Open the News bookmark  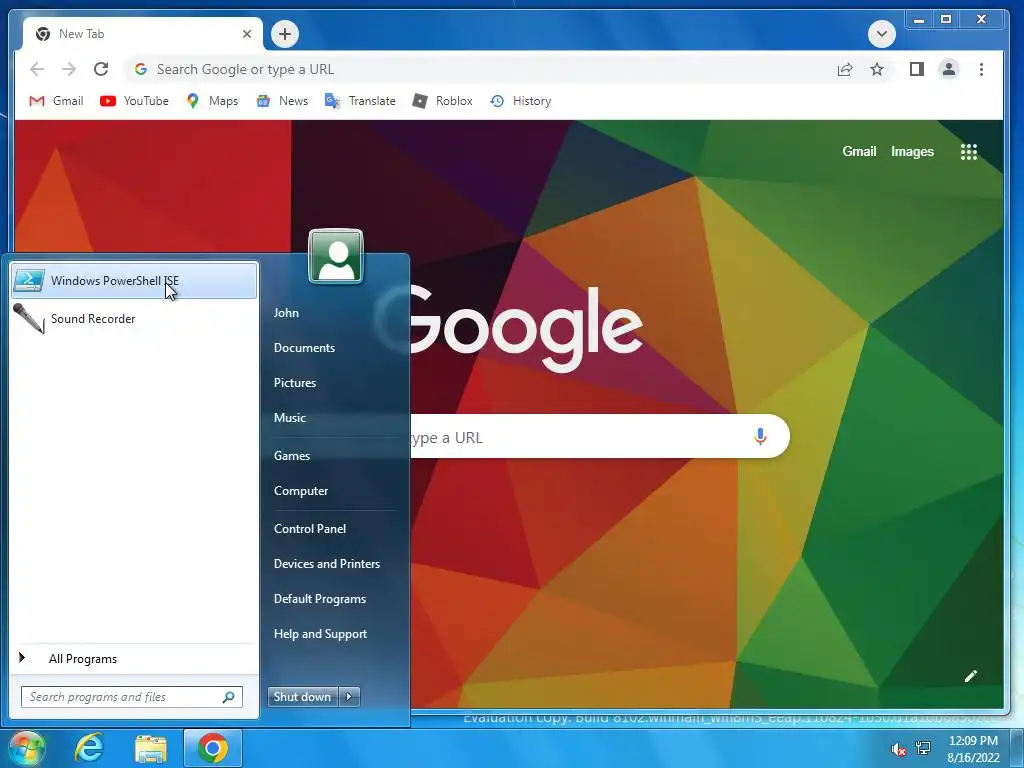[282, 101]
